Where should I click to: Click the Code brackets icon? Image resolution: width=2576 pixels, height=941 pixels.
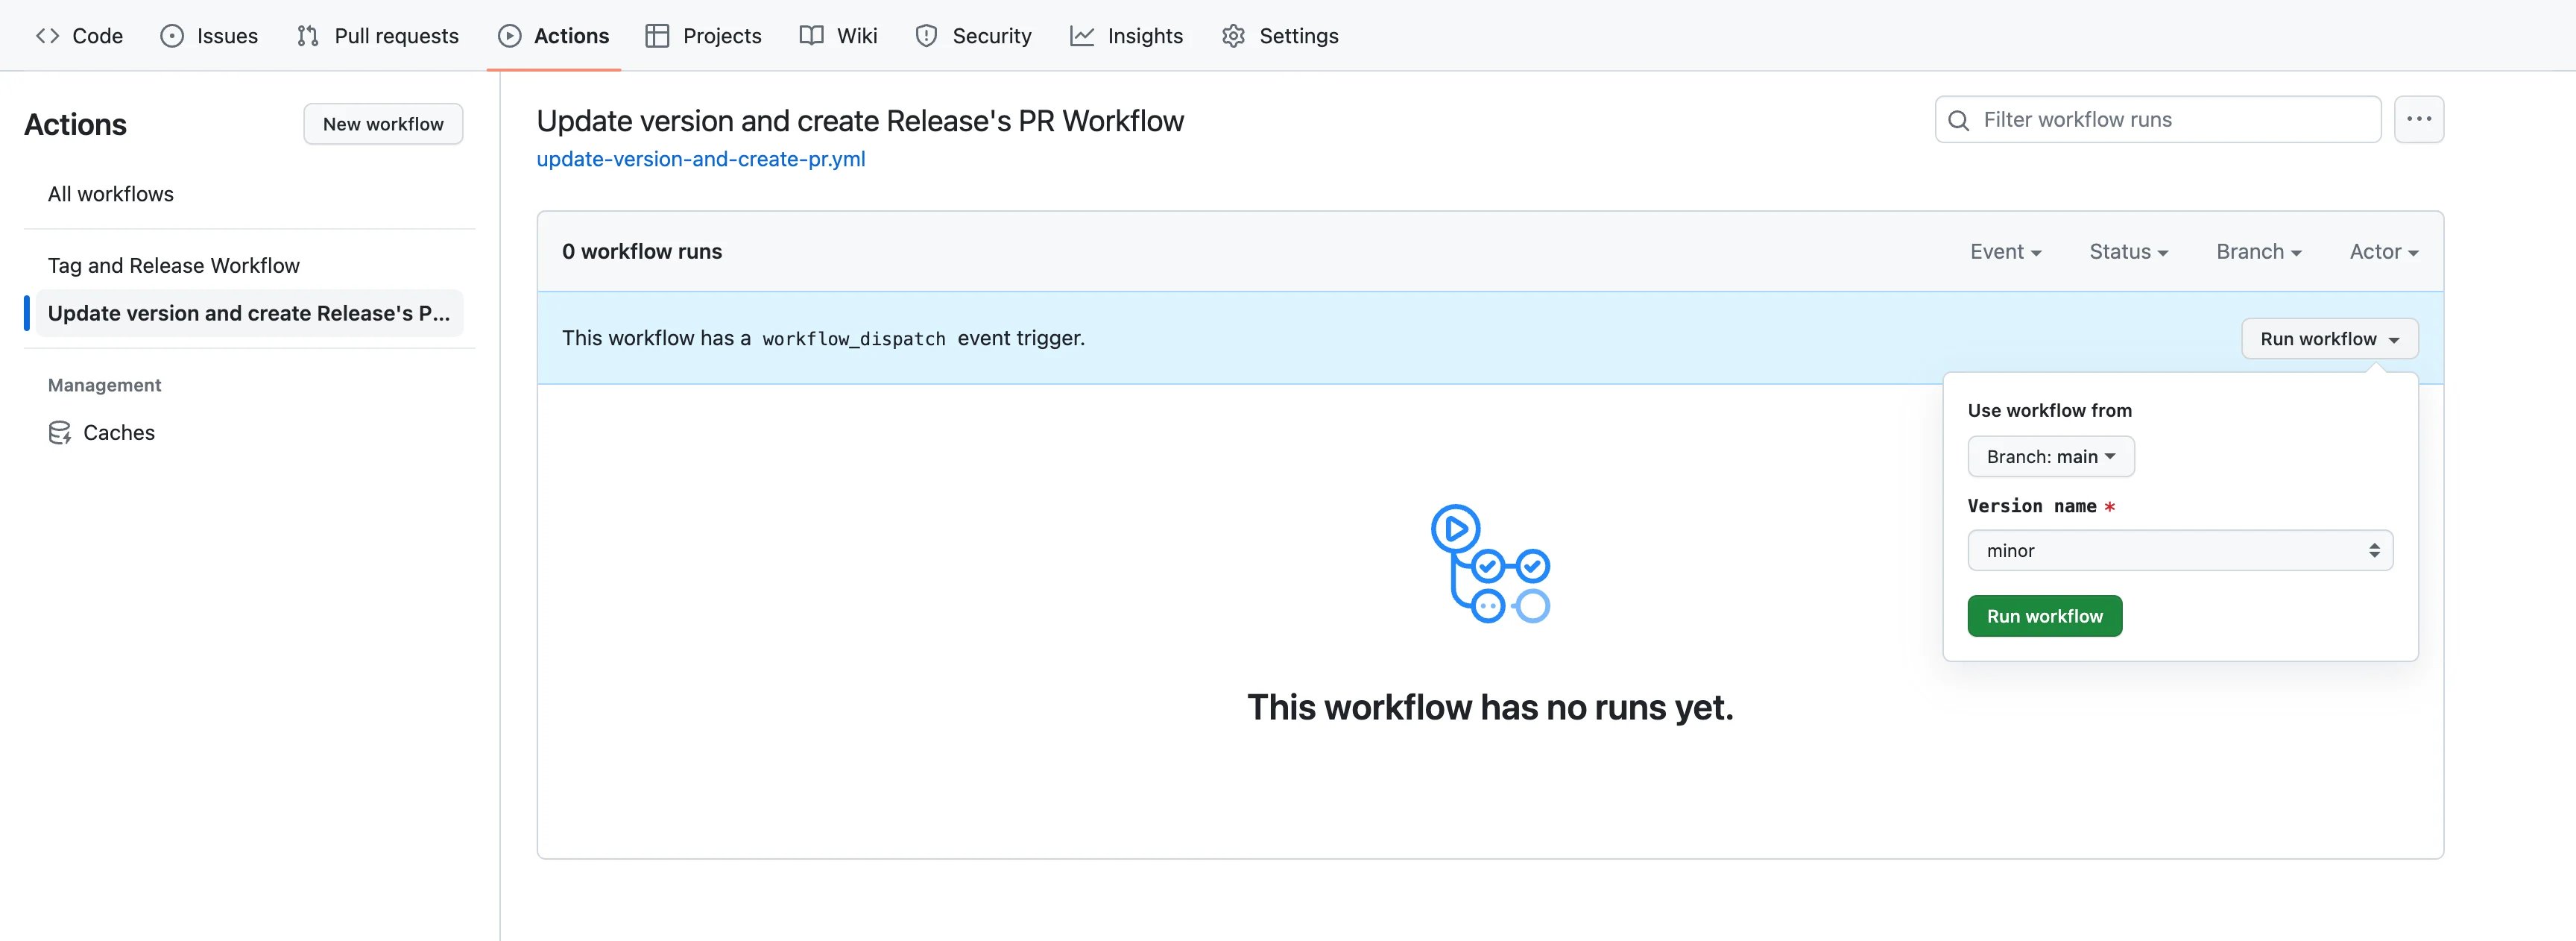[47, 36]
